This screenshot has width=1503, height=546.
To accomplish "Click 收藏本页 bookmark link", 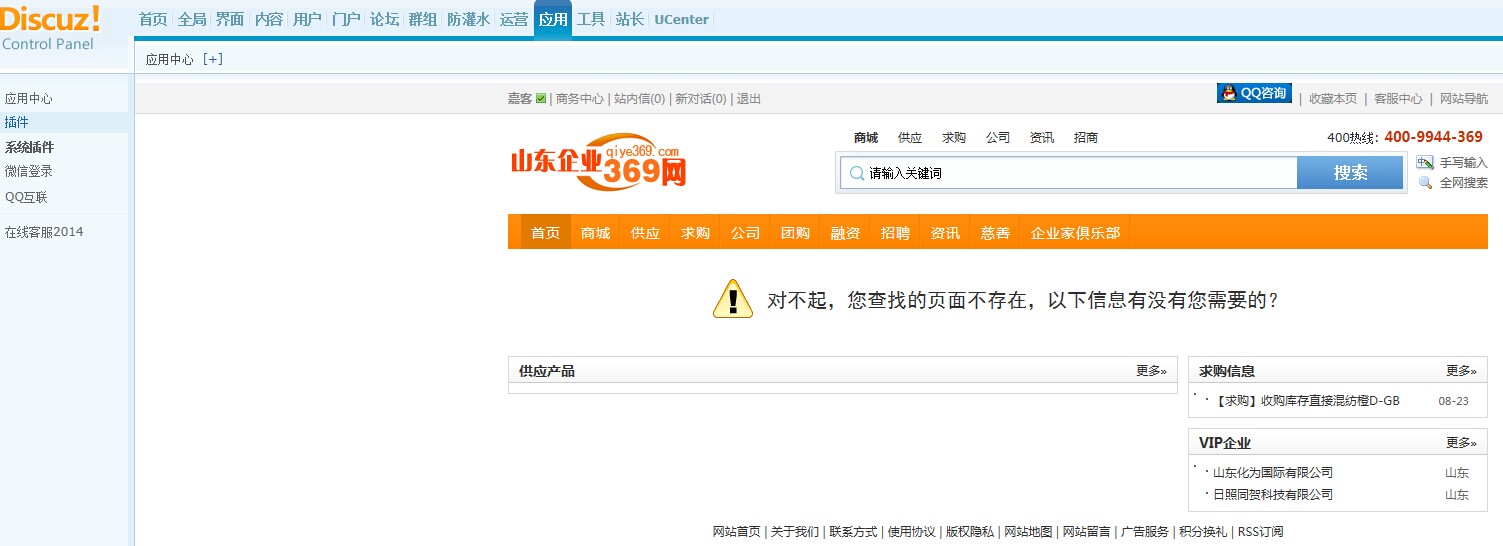I will (x=1334, y=98).
